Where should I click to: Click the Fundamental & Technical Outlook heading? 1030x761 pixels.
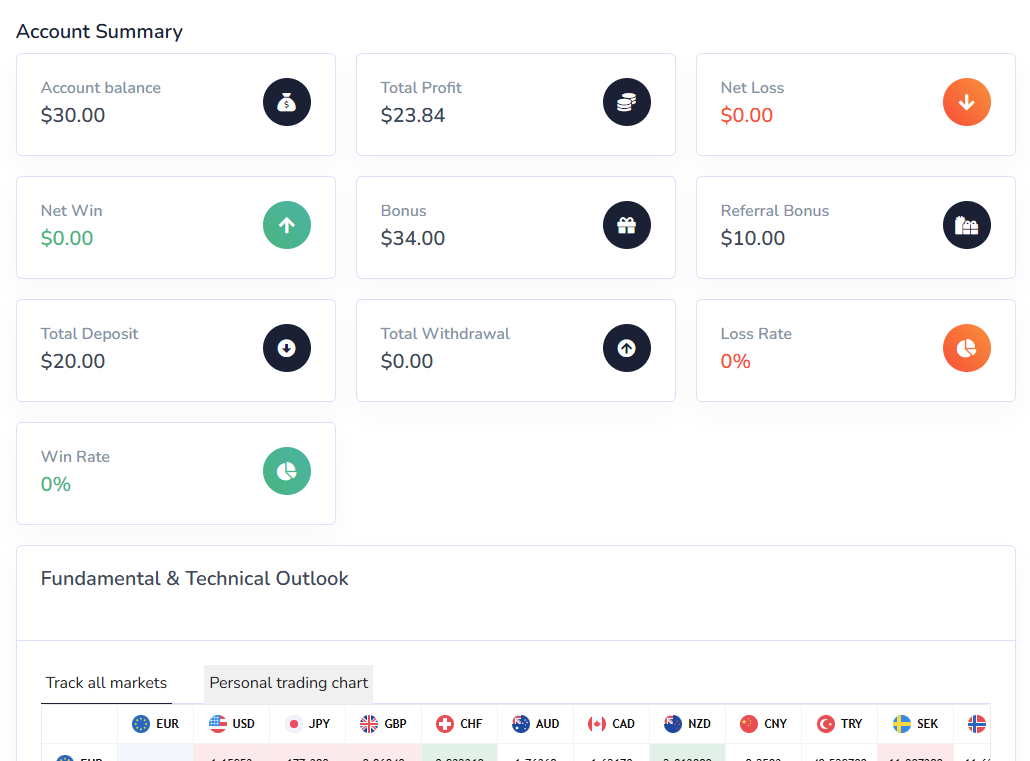(x=195, y=579)
